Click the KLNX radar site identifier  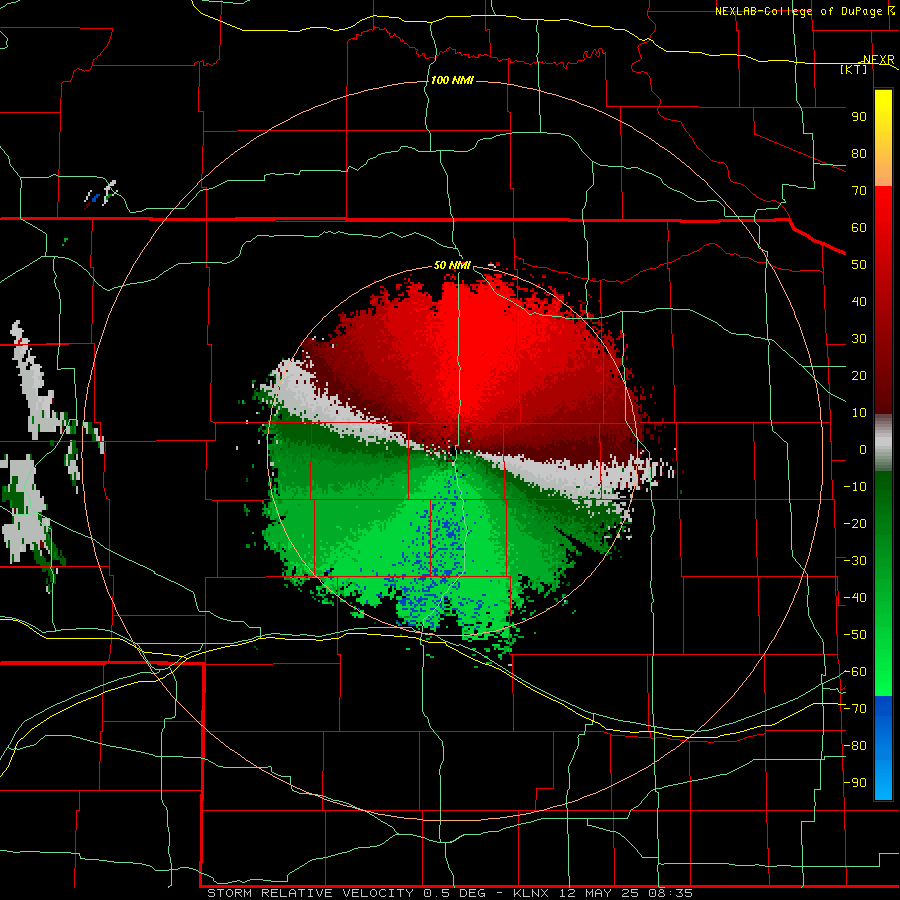(531, 893)
